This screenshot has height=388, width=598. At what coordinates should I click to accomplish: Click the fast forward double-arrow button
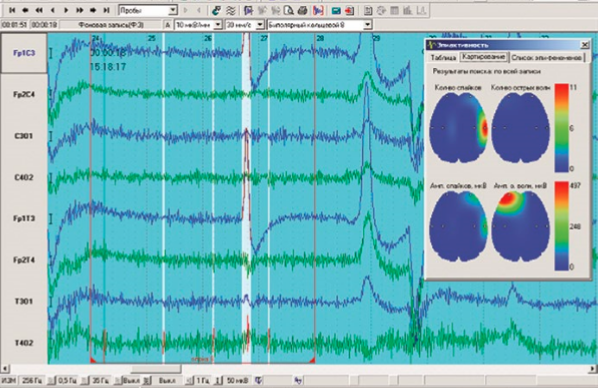pyautogui.click(x=79, y=10)
